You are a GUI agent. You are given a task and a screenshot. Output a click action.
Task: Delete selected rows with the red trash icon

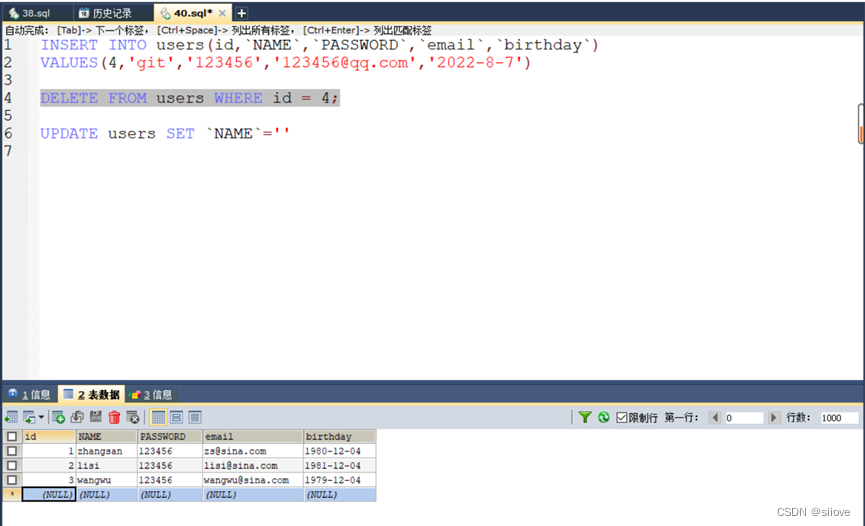114,417
